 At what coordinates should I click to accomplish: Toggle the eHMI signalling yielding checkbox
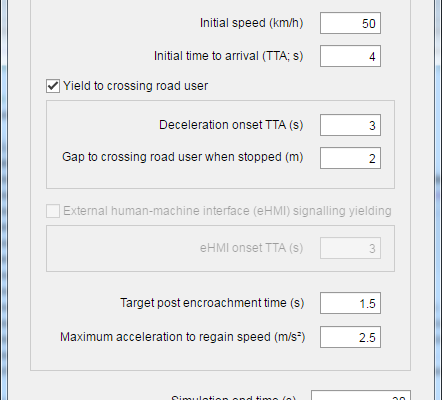pyautogui.click(x=53, y=211)
